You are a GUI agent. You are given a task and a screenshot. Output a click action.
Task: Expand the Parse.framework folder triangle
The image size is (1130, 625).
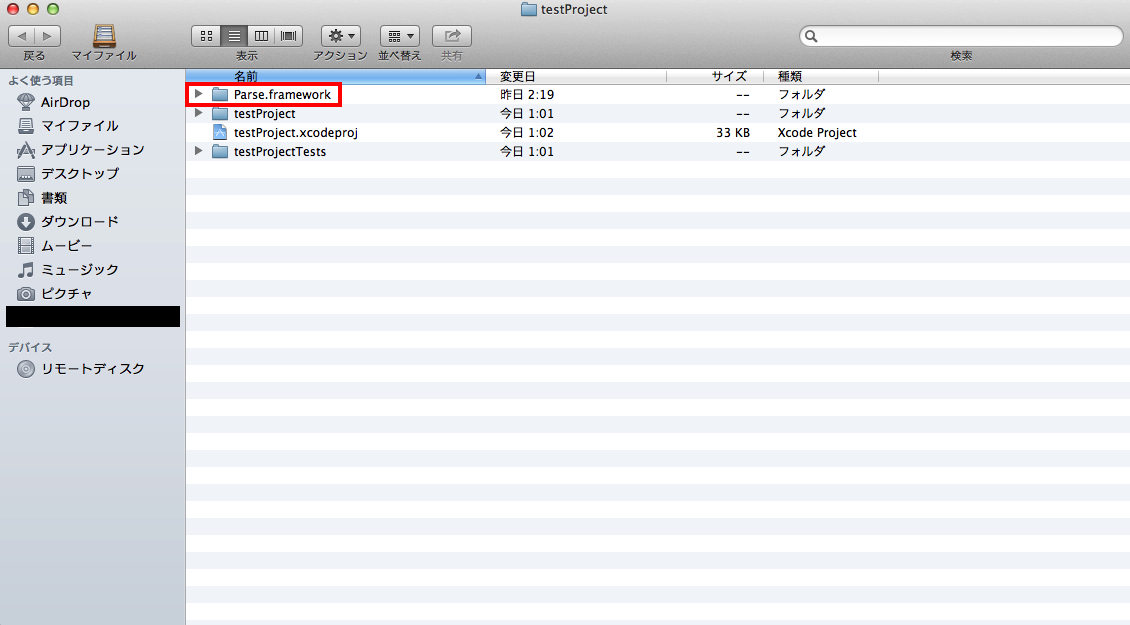199,94
